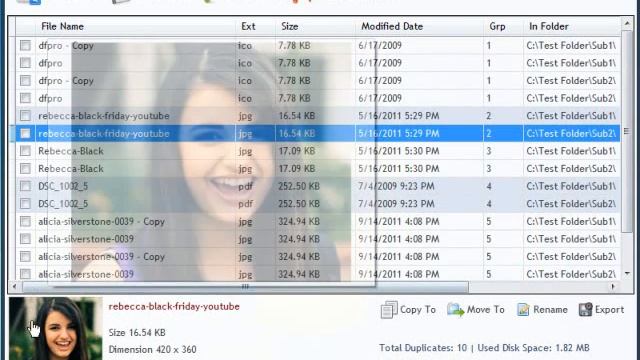Click the vertical scrollbar thumb

[x=627, y=131]
